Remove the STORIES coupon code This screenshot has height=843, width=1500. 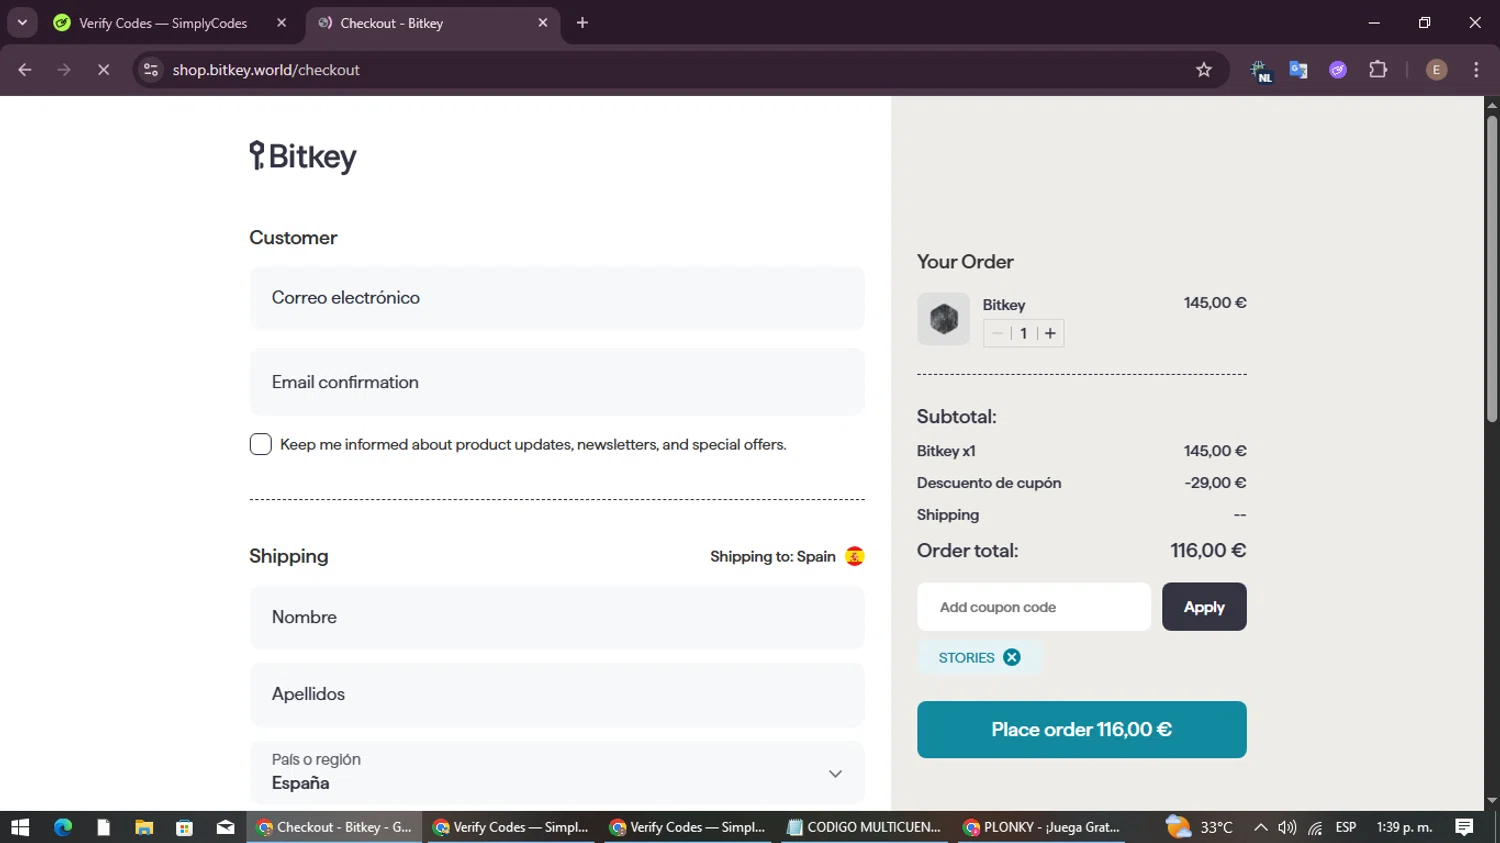[x=1012, y=657]
